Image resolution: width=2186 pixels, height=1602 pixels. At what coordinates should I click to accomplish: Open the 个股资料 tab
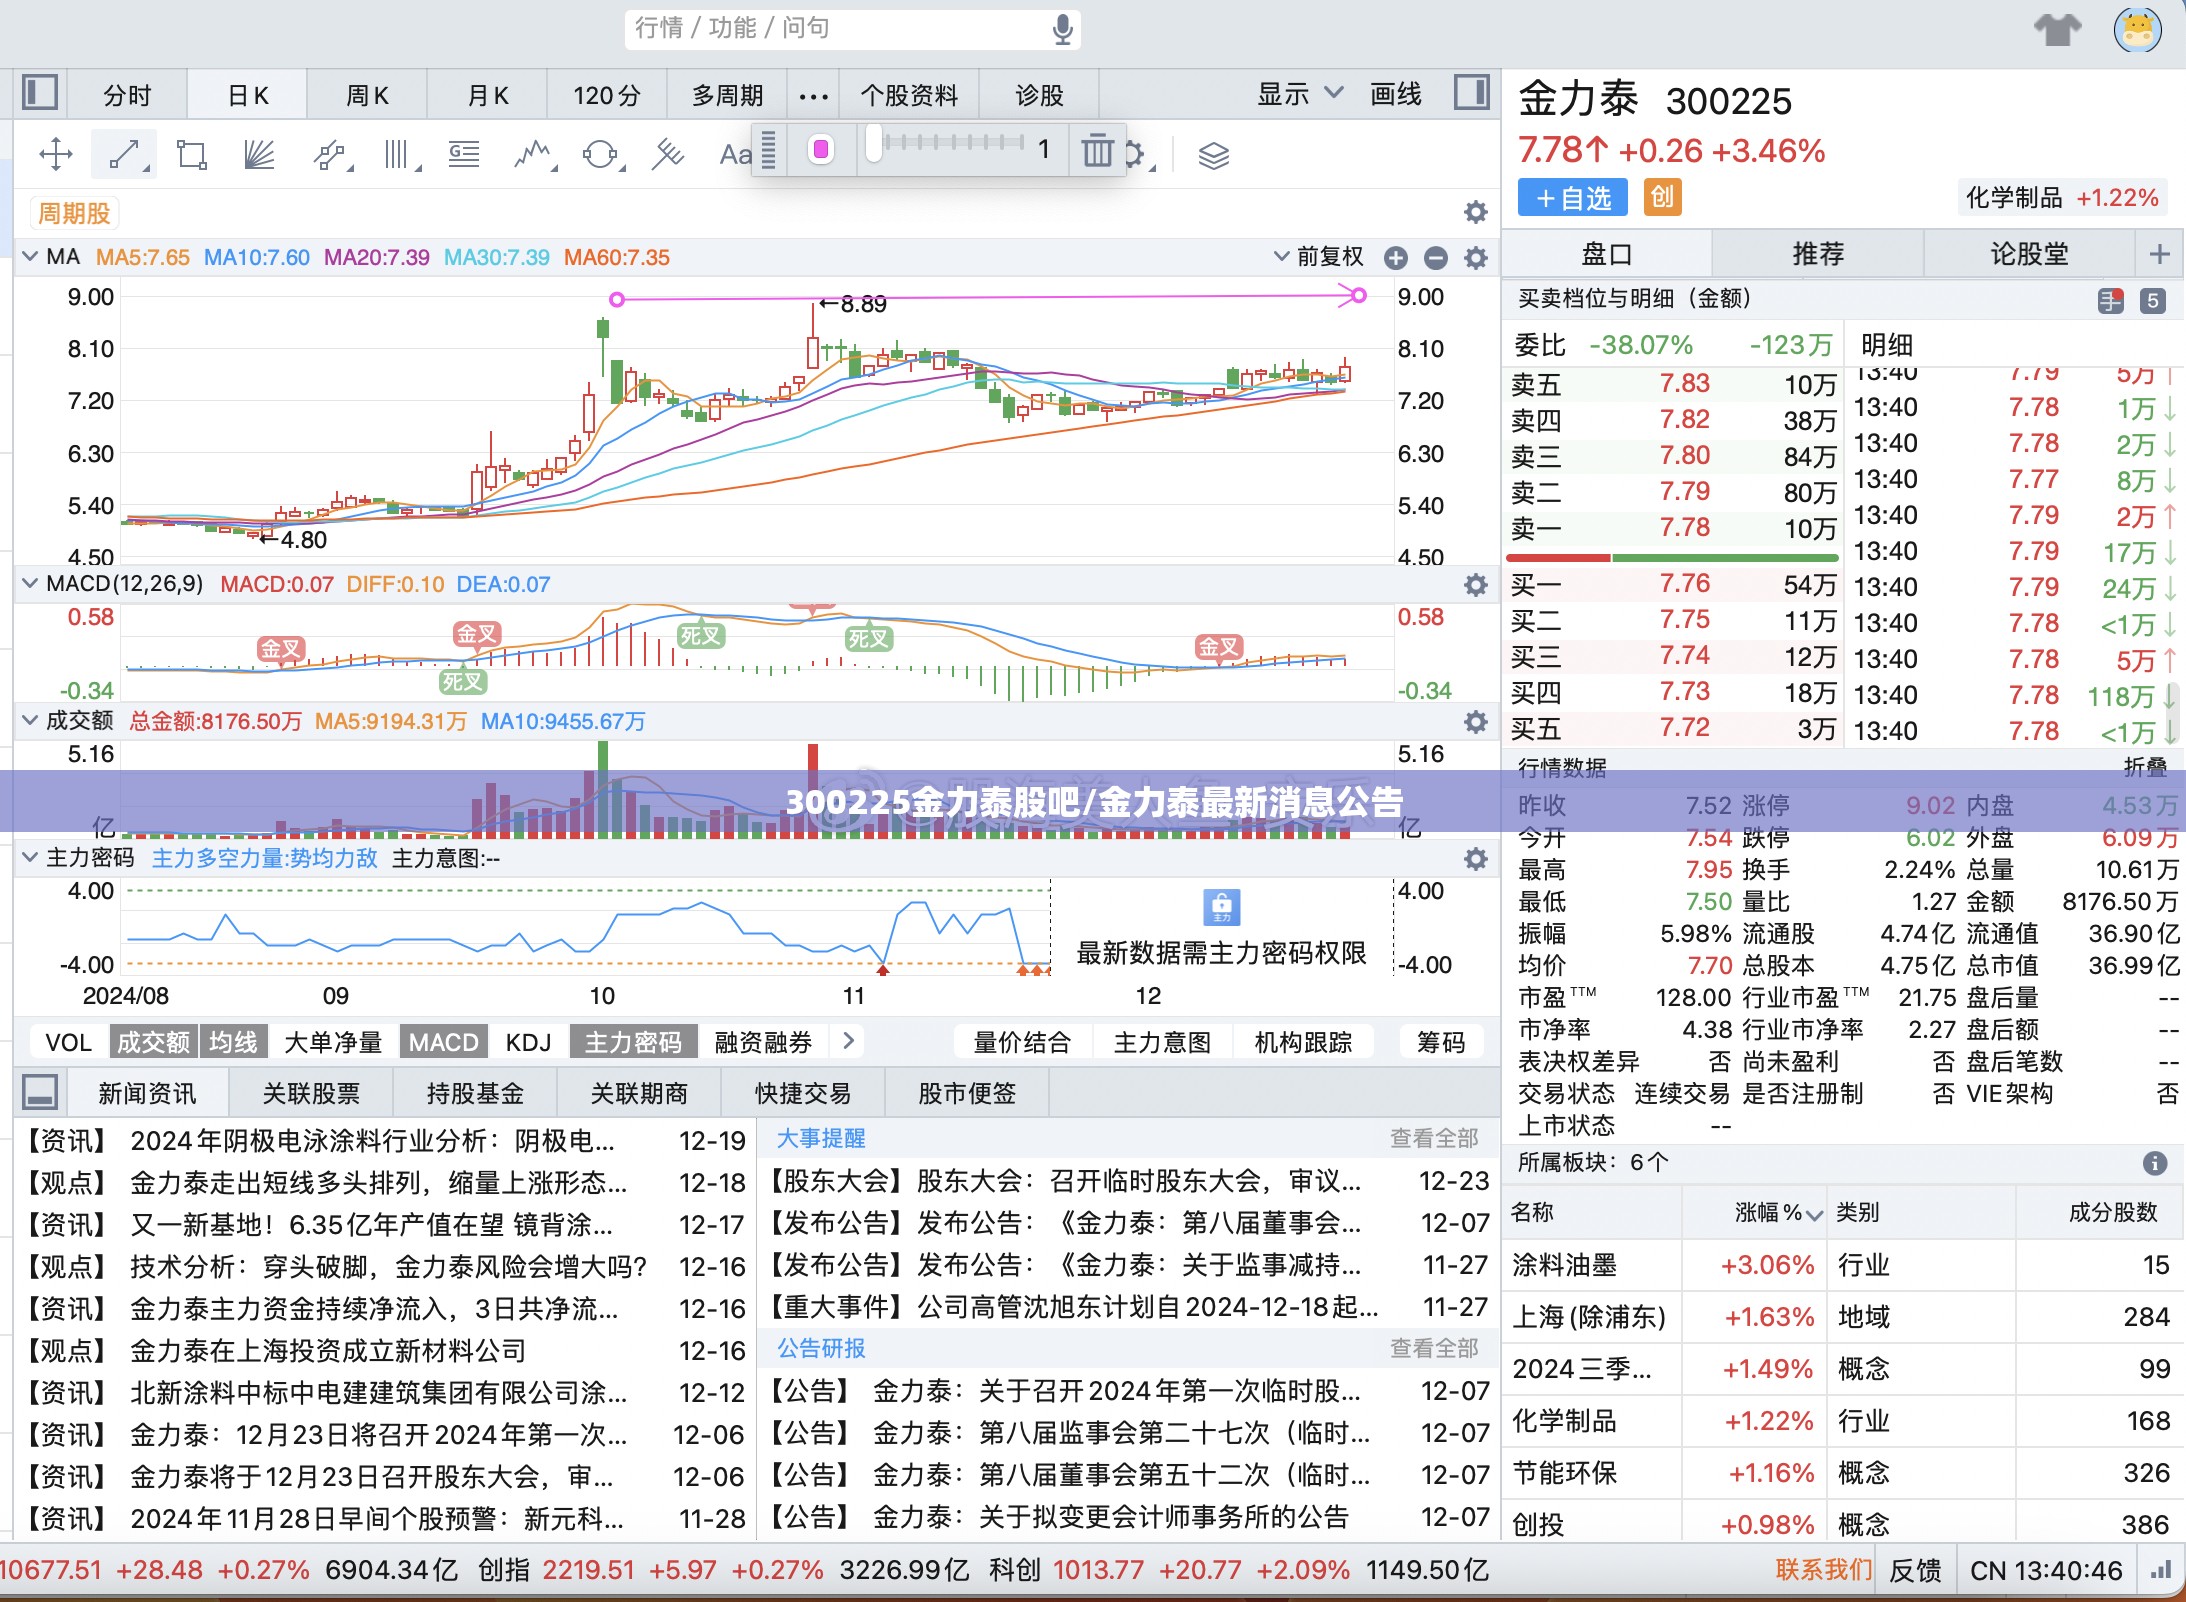click(x=909, y=95)
